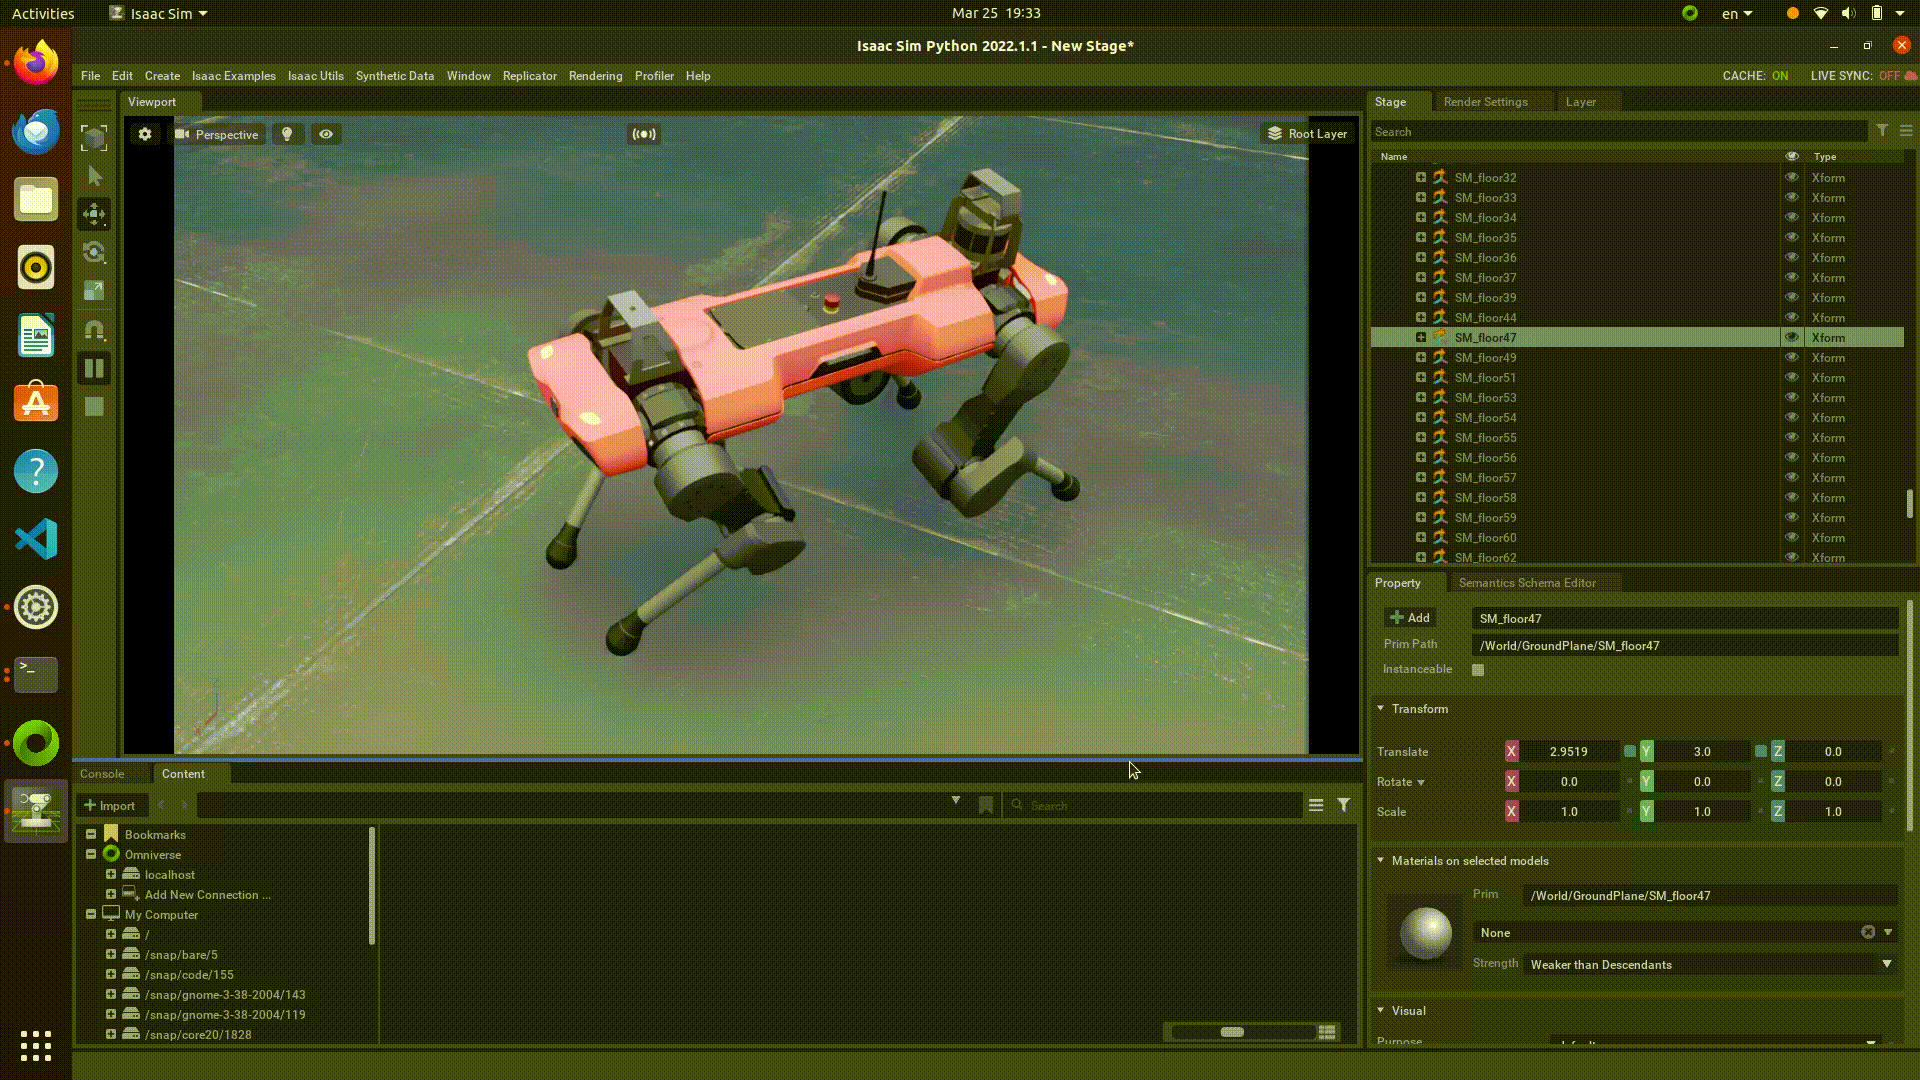Image resolution: width=1920 pixels, height=1080 pixels.
Task: Pause the simulation playback
Action: click(94, 368)
